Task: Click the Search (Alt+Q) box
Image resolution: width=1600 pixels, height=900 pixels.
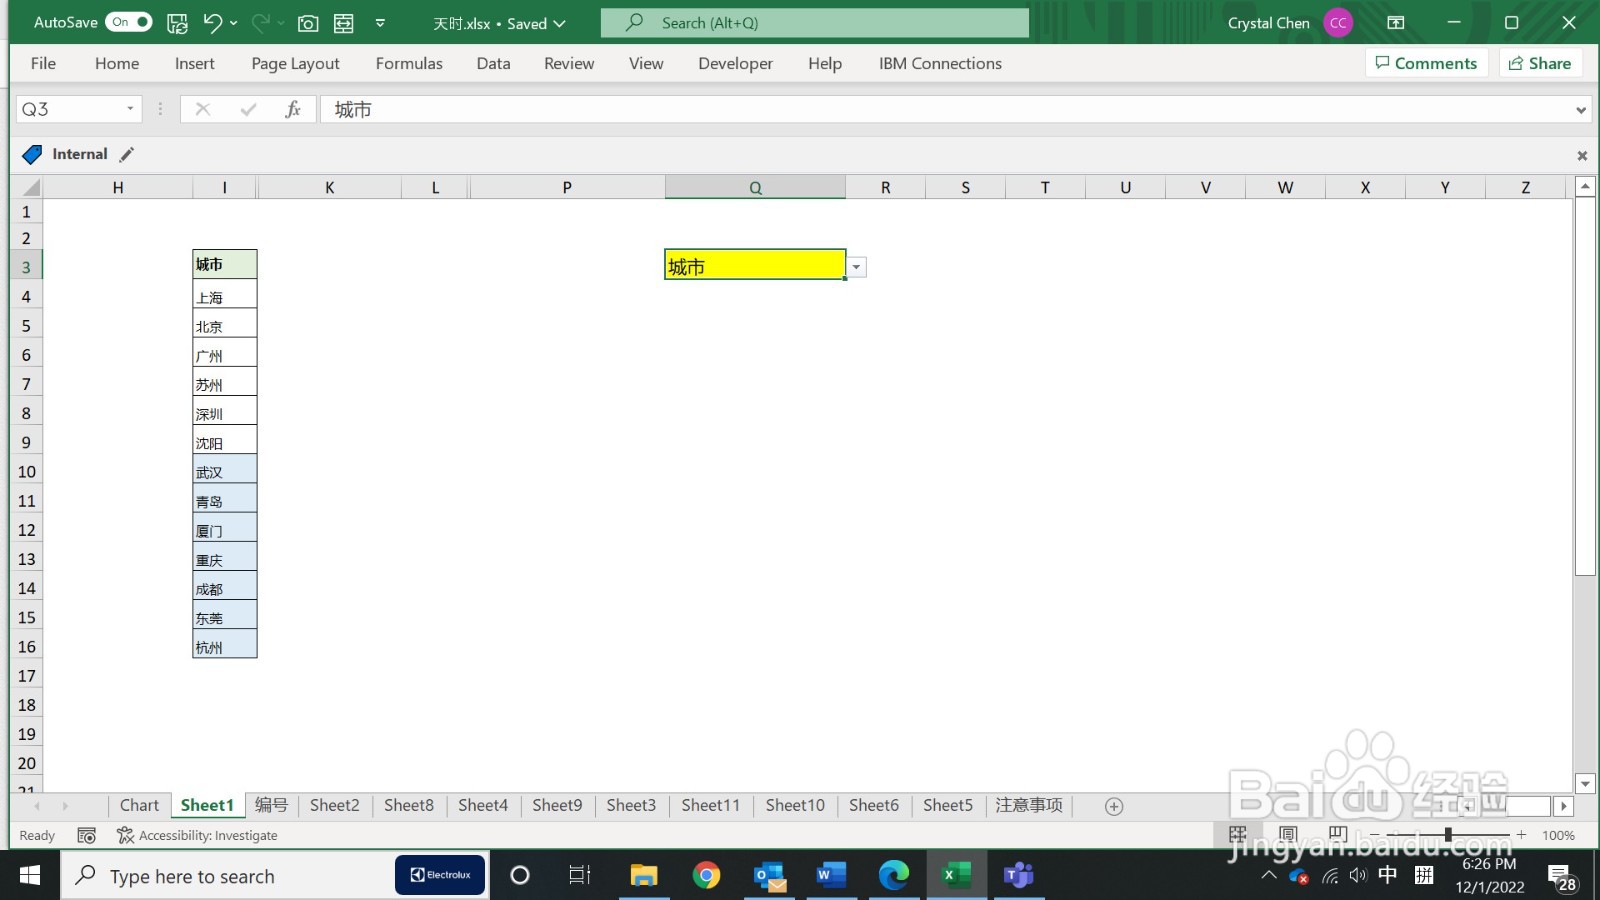Action: [815, 23]
